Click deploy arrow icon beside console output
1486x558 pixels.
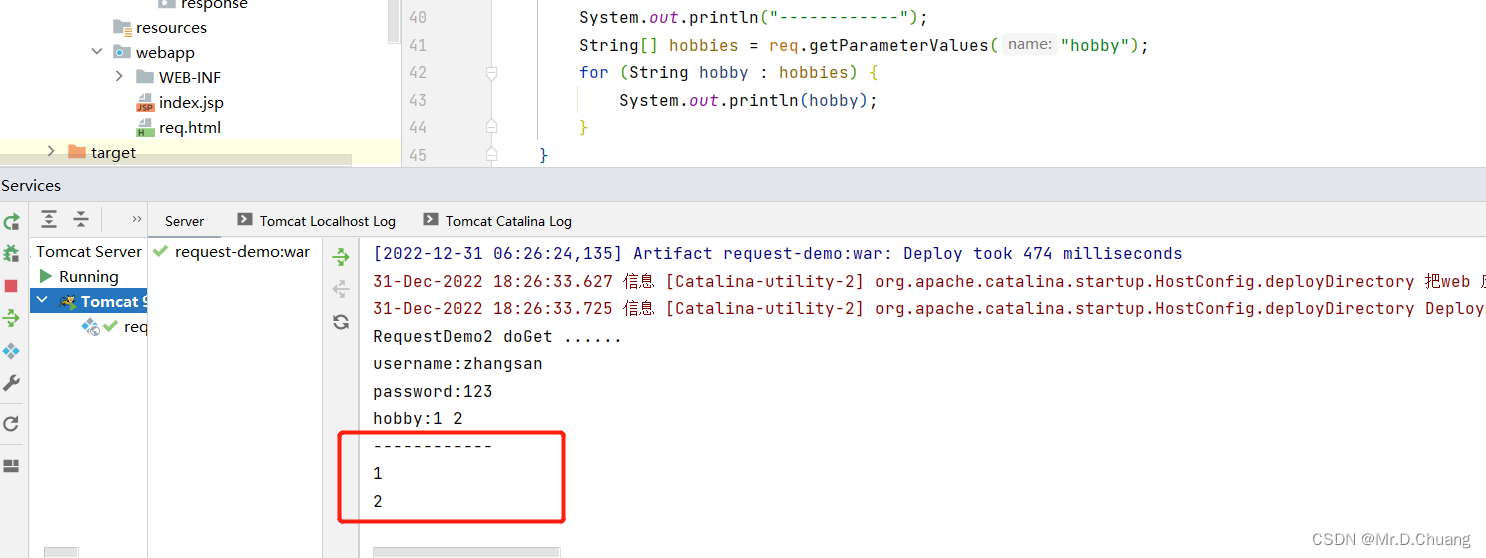click(341, 257)
